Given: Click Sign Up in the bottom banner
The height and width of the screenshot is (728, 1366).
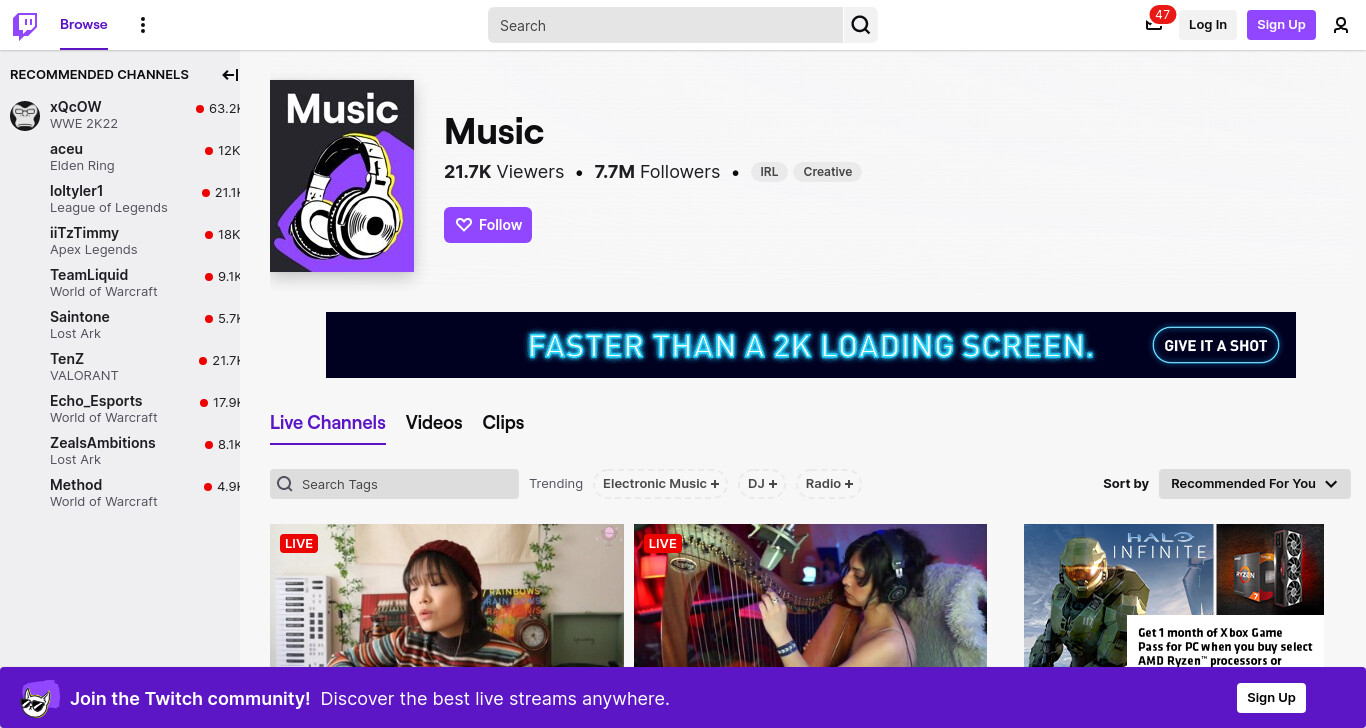Looking at the screenshot, I should 1271,698.
